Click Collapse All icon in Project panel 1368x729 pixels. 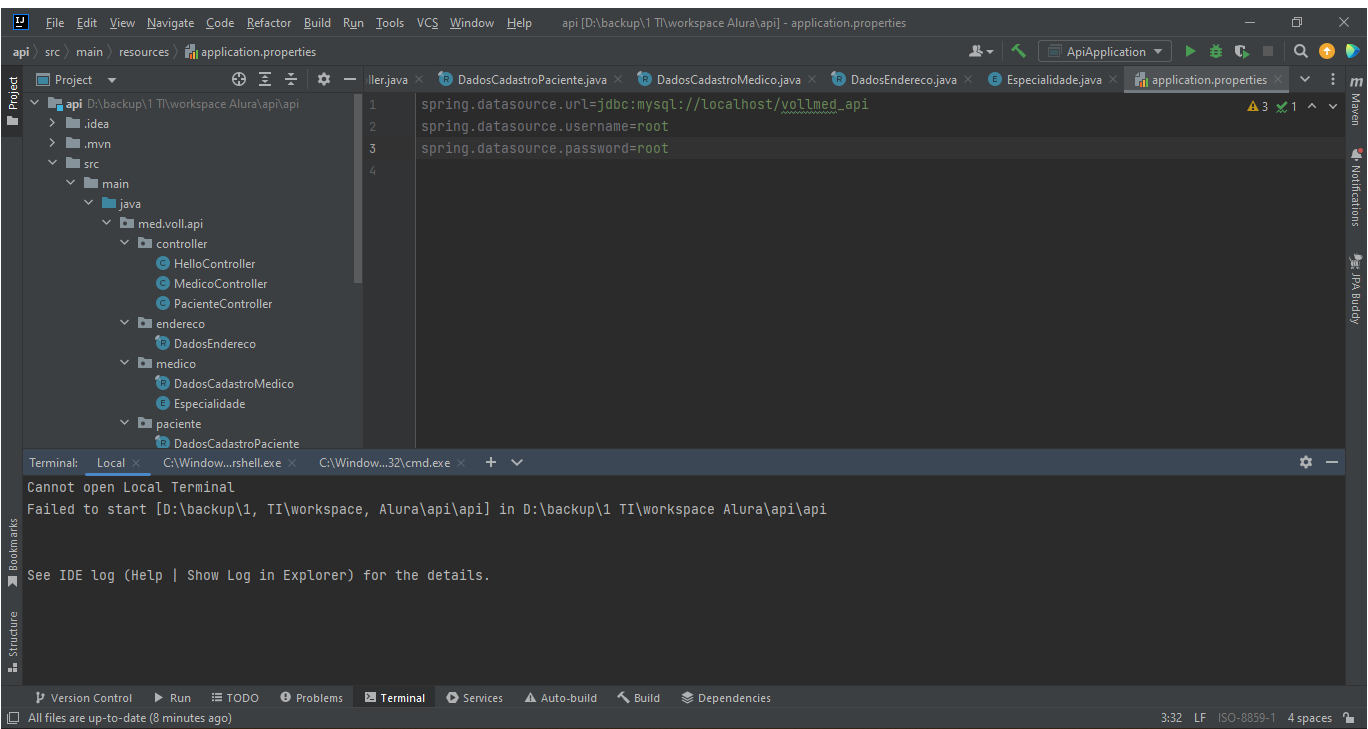tap(291, 79)
